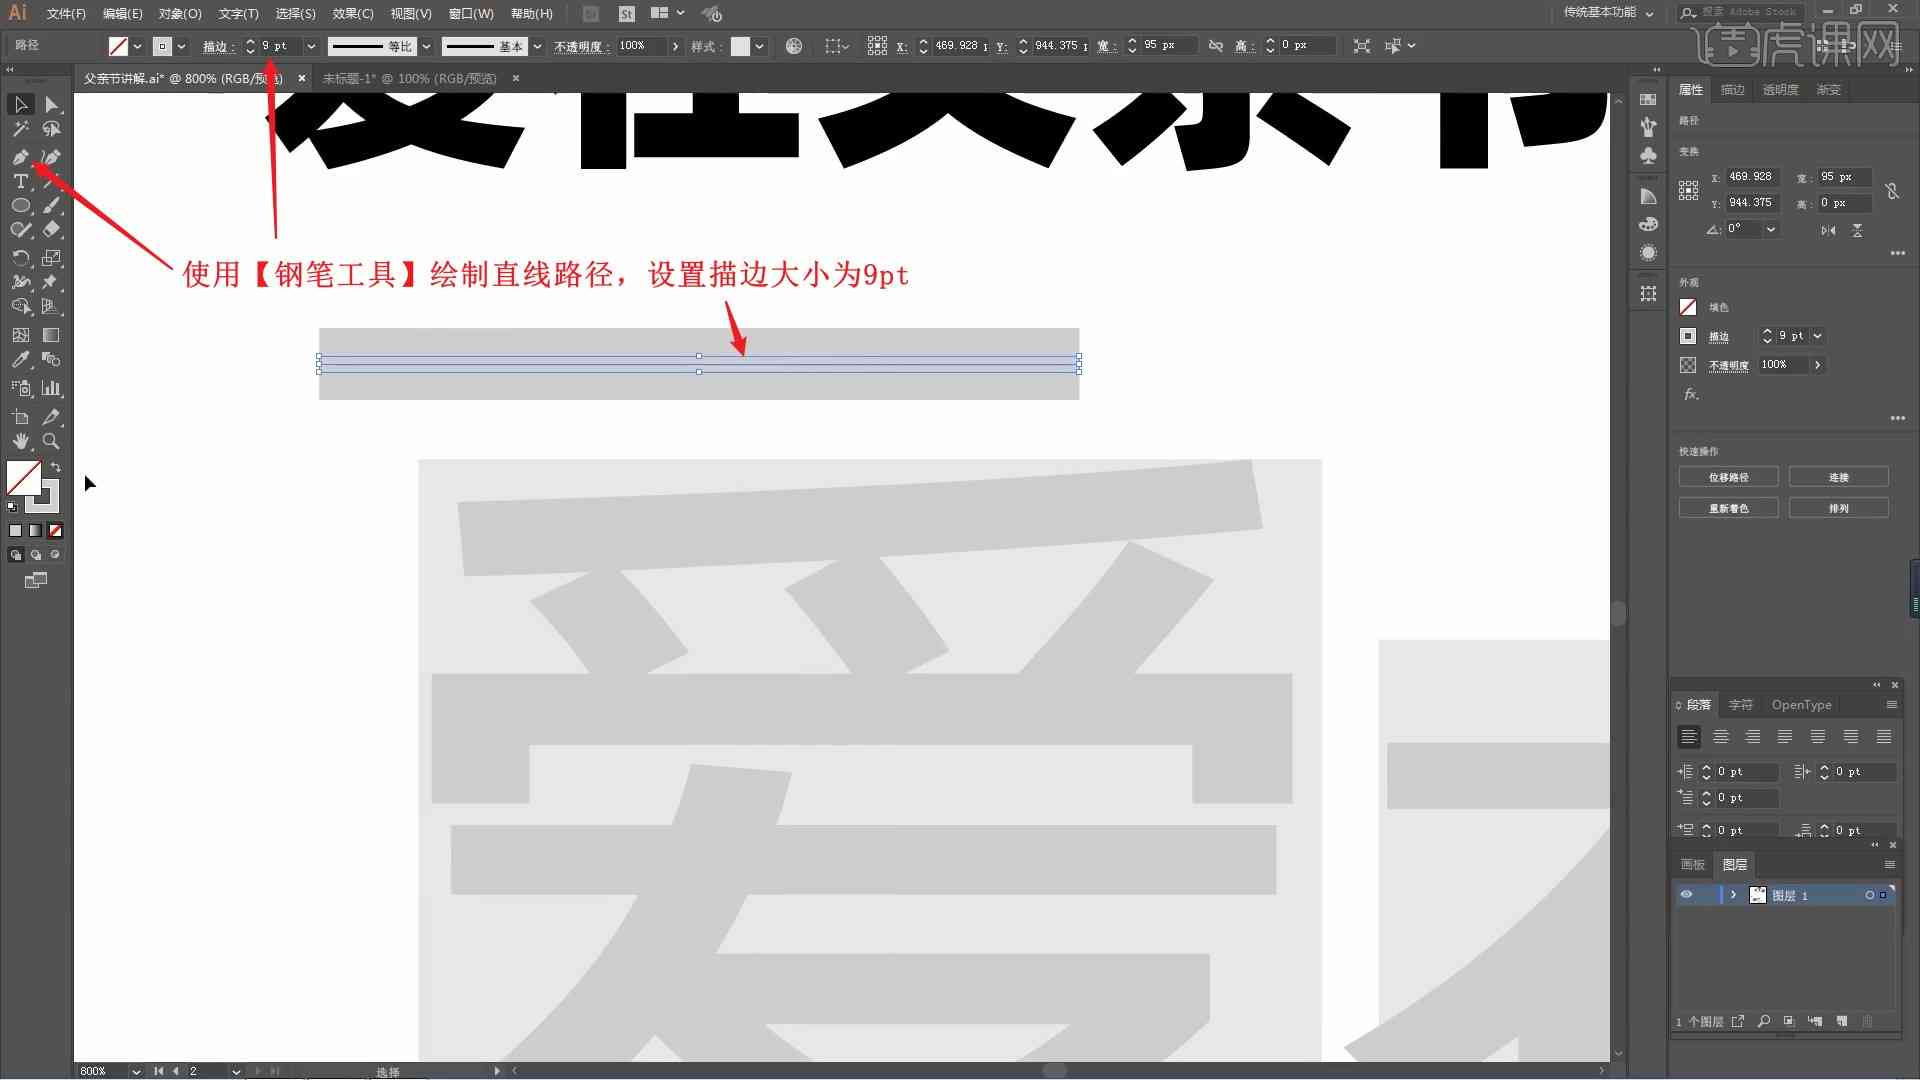The image size is (1920, 1080).
Task: Click 快速路径 button
Action: [1727, 476]
